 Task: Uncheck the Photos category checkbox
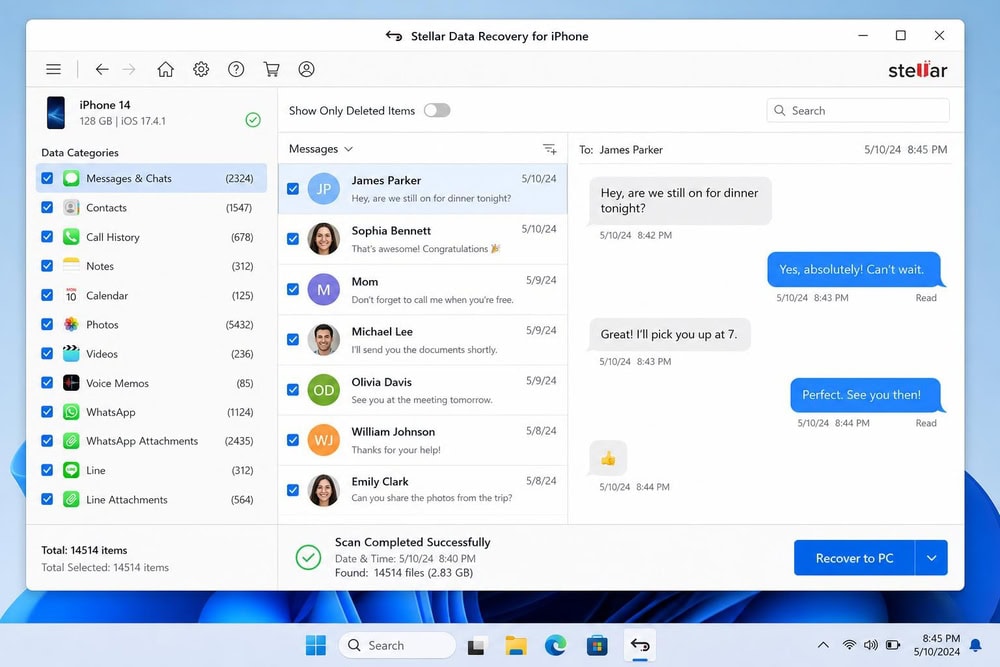click(47, 325)
